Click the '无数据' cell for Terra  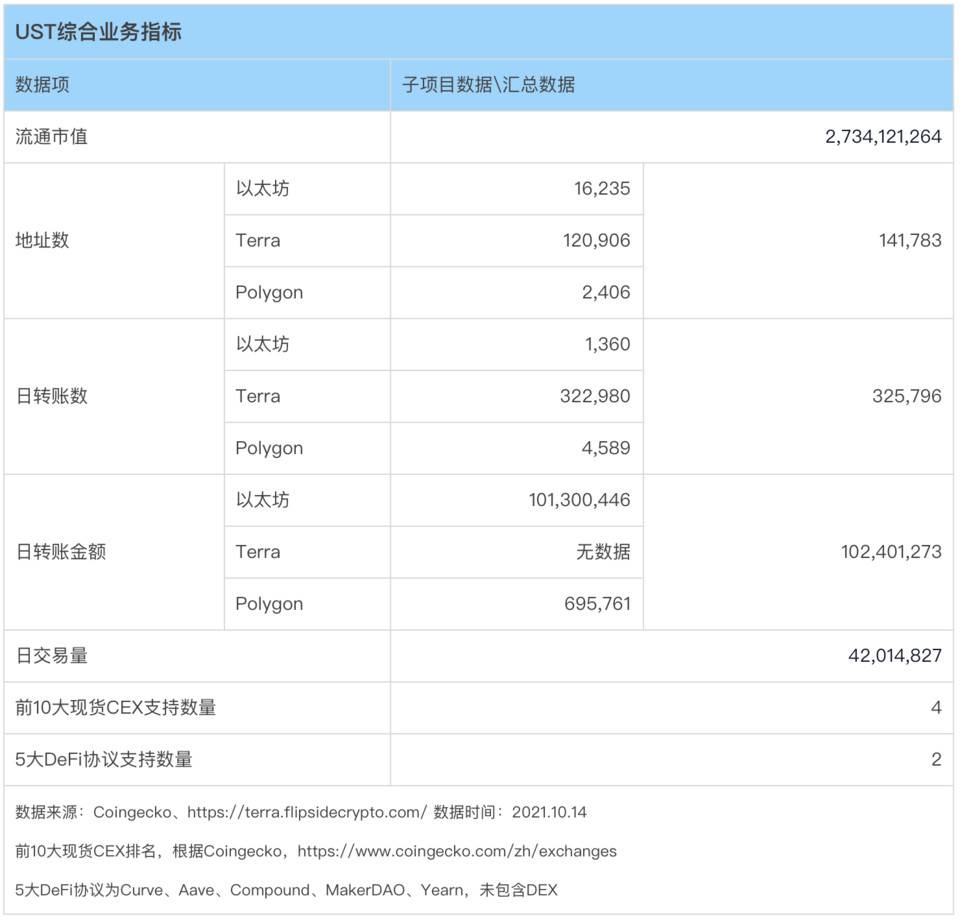point(603,552)
